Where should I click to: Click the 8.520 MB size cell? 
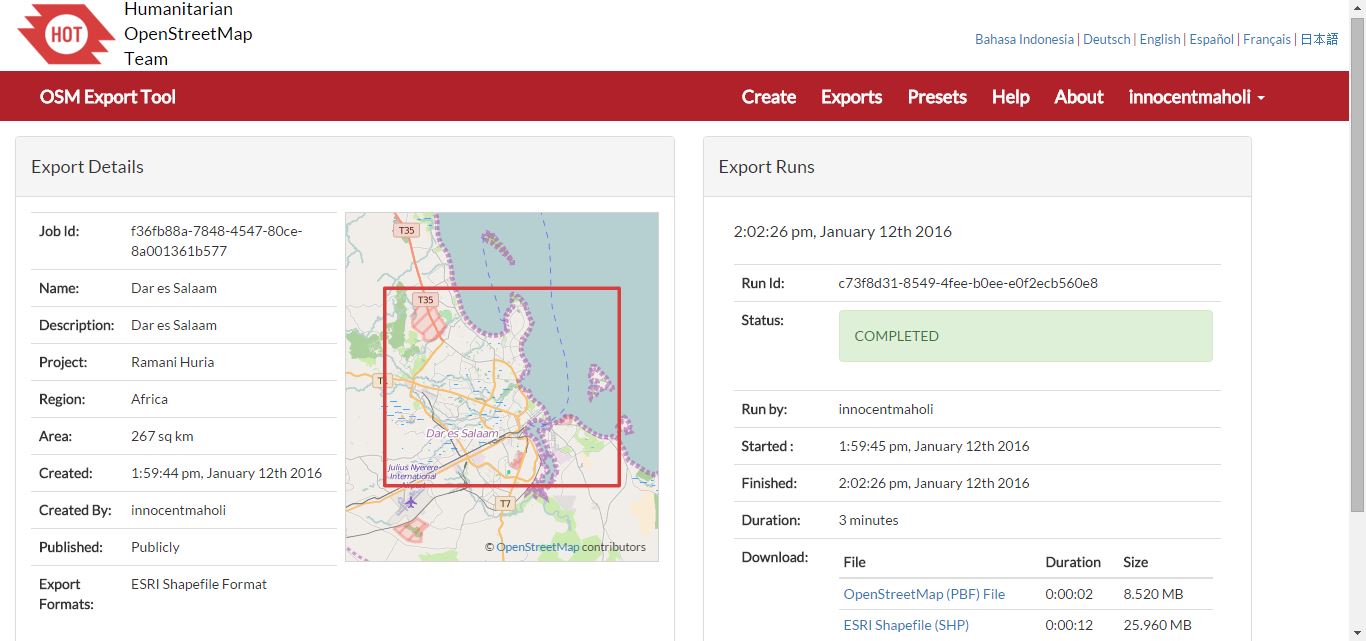pyautogui.click(x=1153, y=594)
